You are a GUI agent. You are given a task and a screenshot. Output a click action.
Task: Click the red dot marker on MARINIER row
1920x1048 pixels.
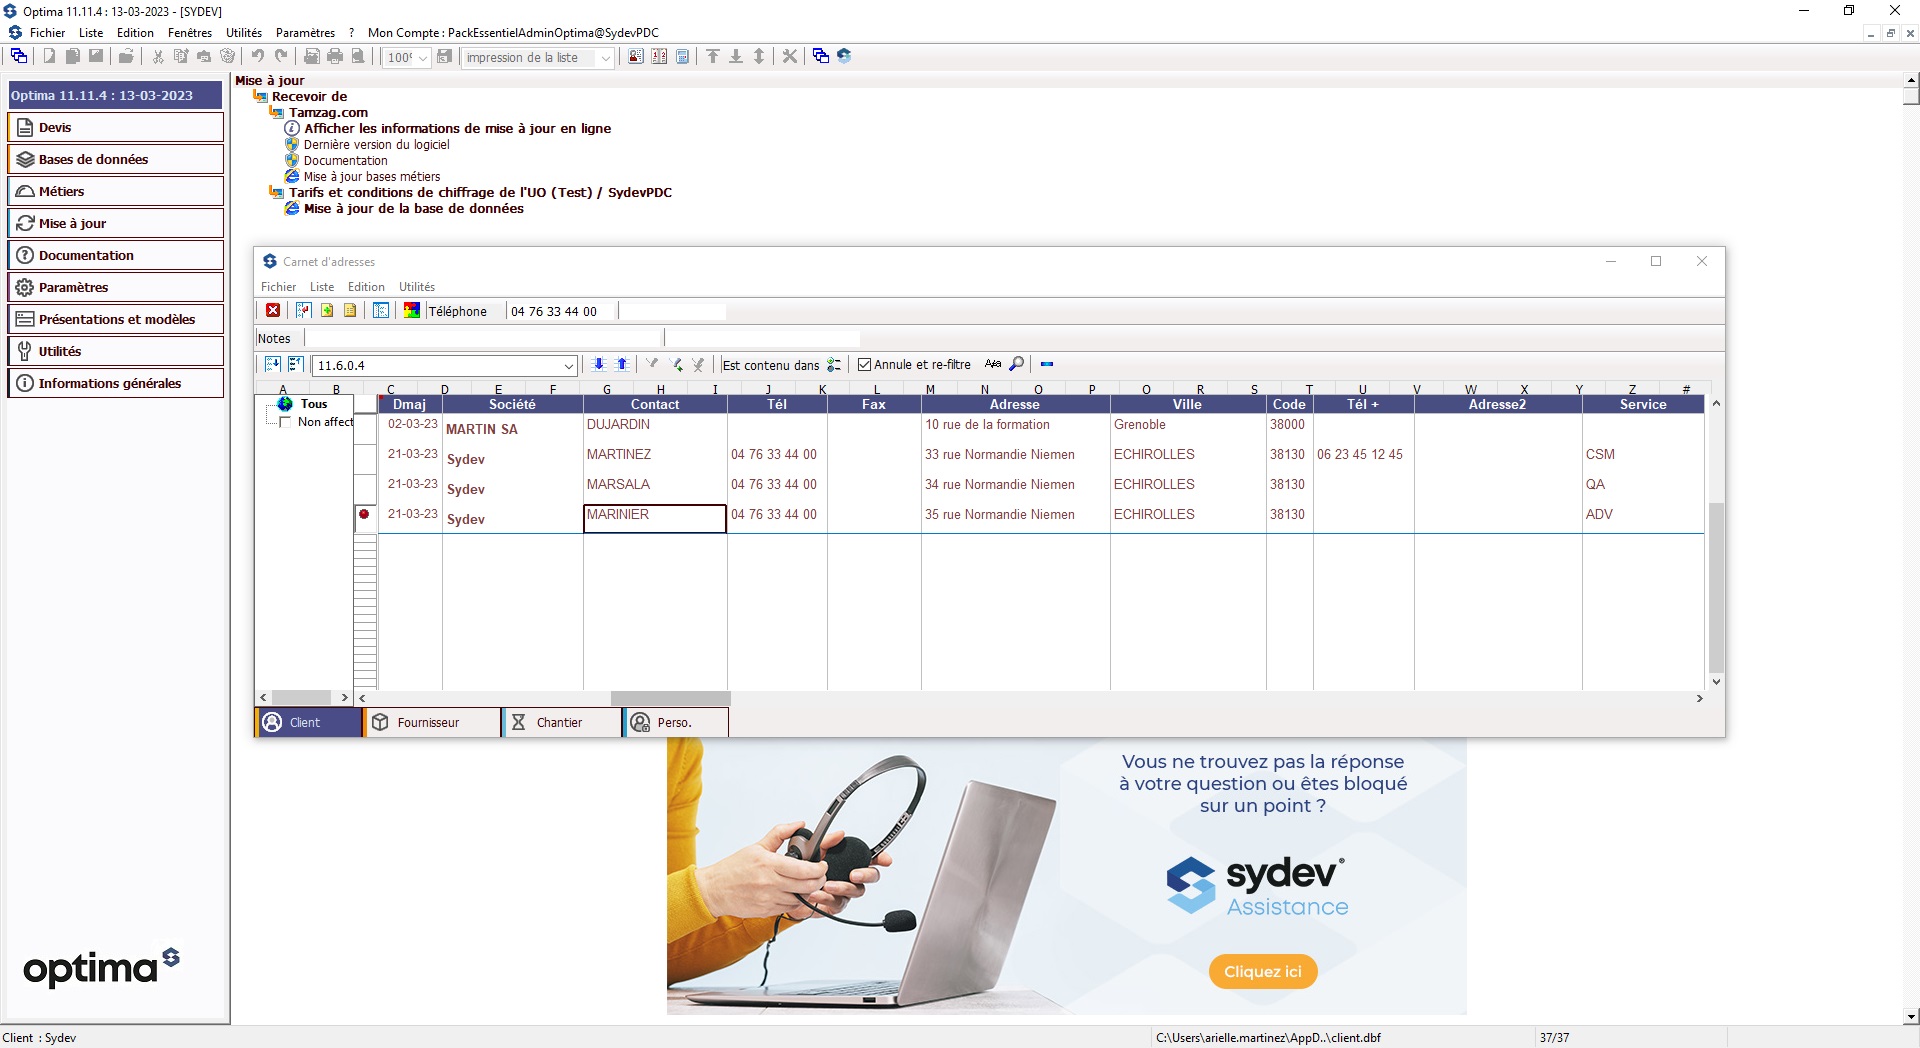(364, 514)
